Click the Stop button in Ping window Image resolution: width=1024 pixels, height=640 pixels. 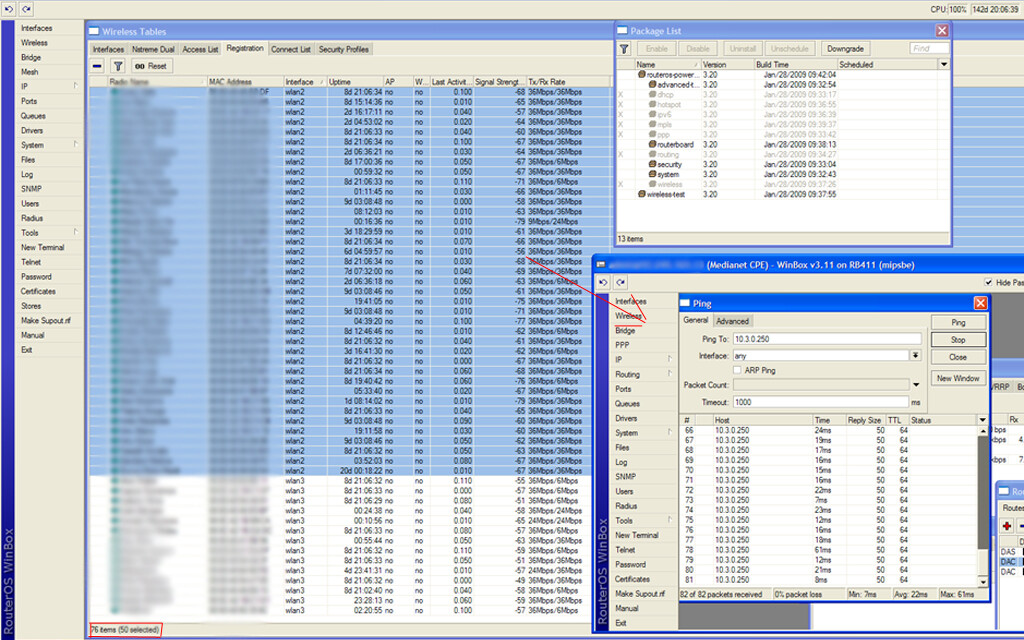(958, 340)
